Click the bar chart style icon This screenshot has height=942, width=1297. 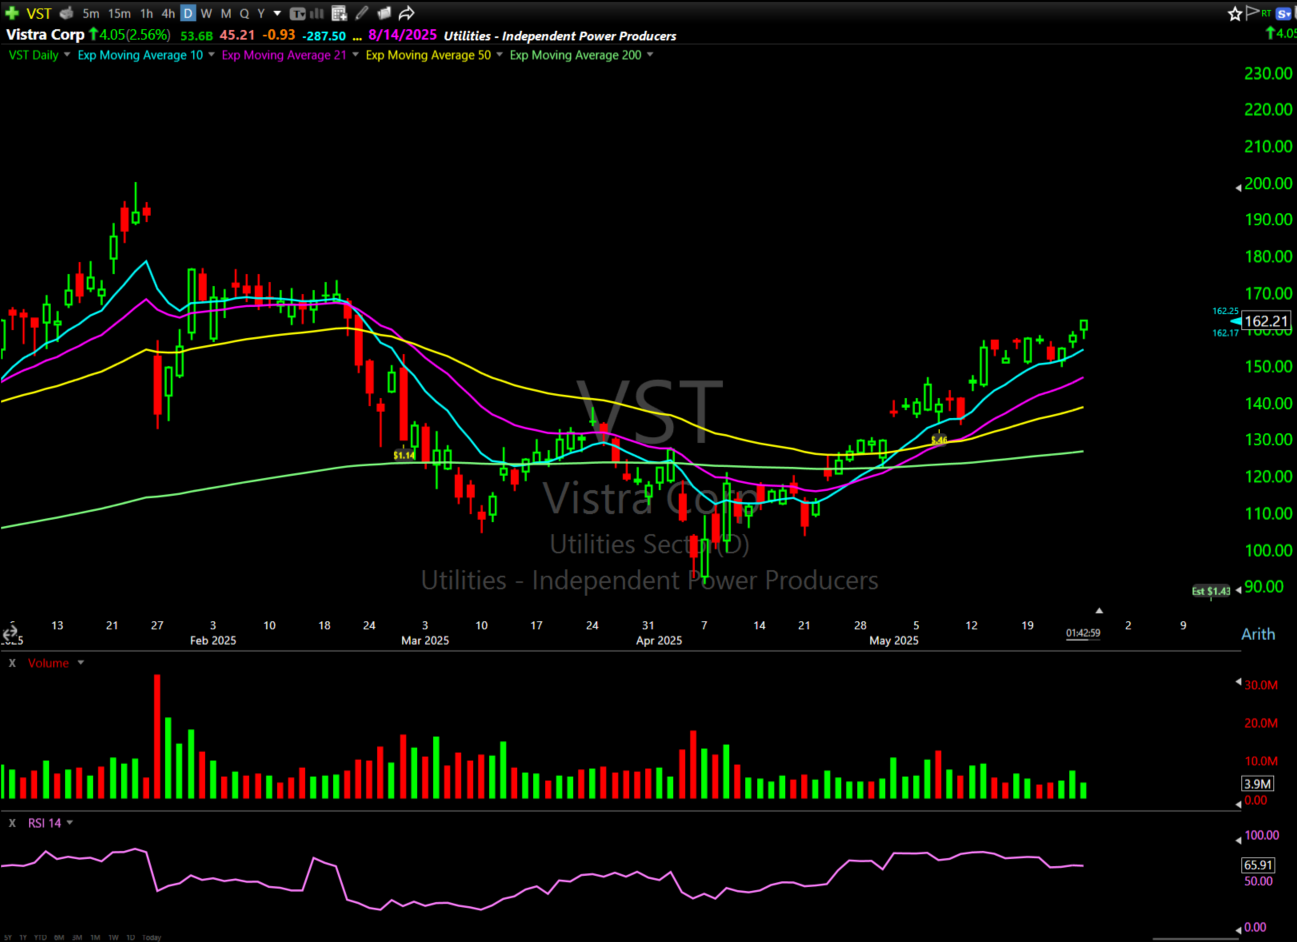[318, 13]
